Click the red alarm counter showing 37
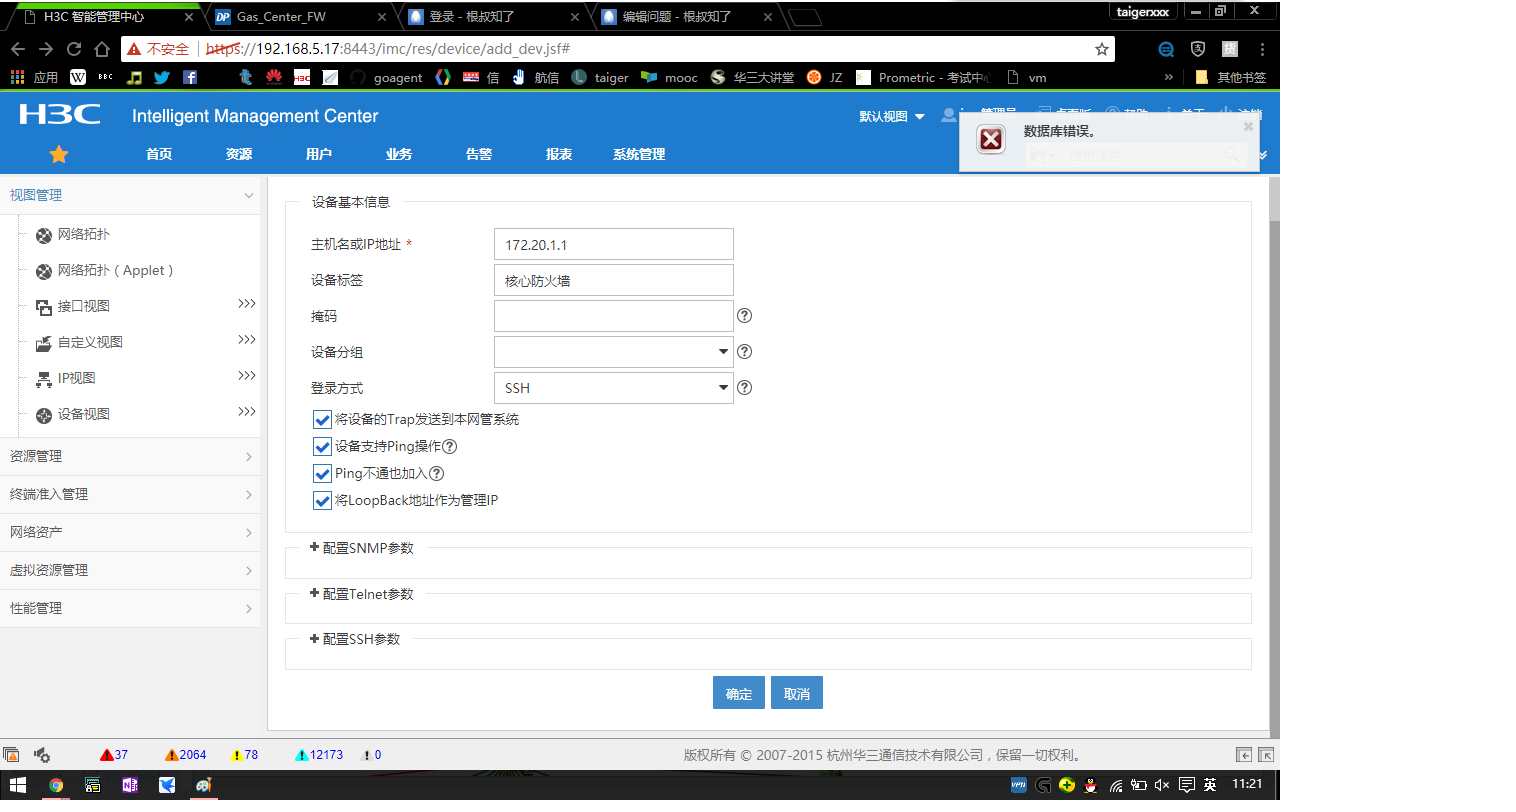 114,755
